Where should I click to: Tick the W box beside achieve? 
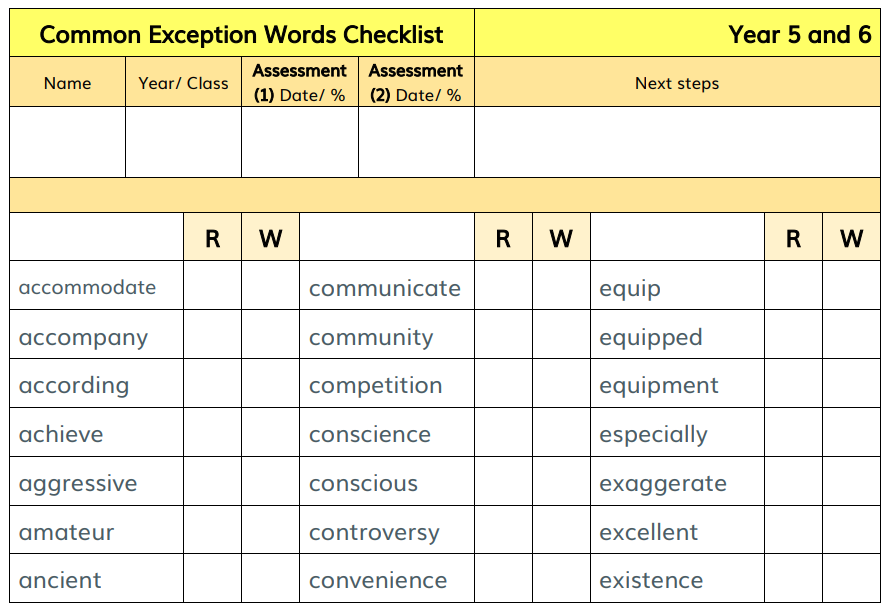[x=270, y=433]
